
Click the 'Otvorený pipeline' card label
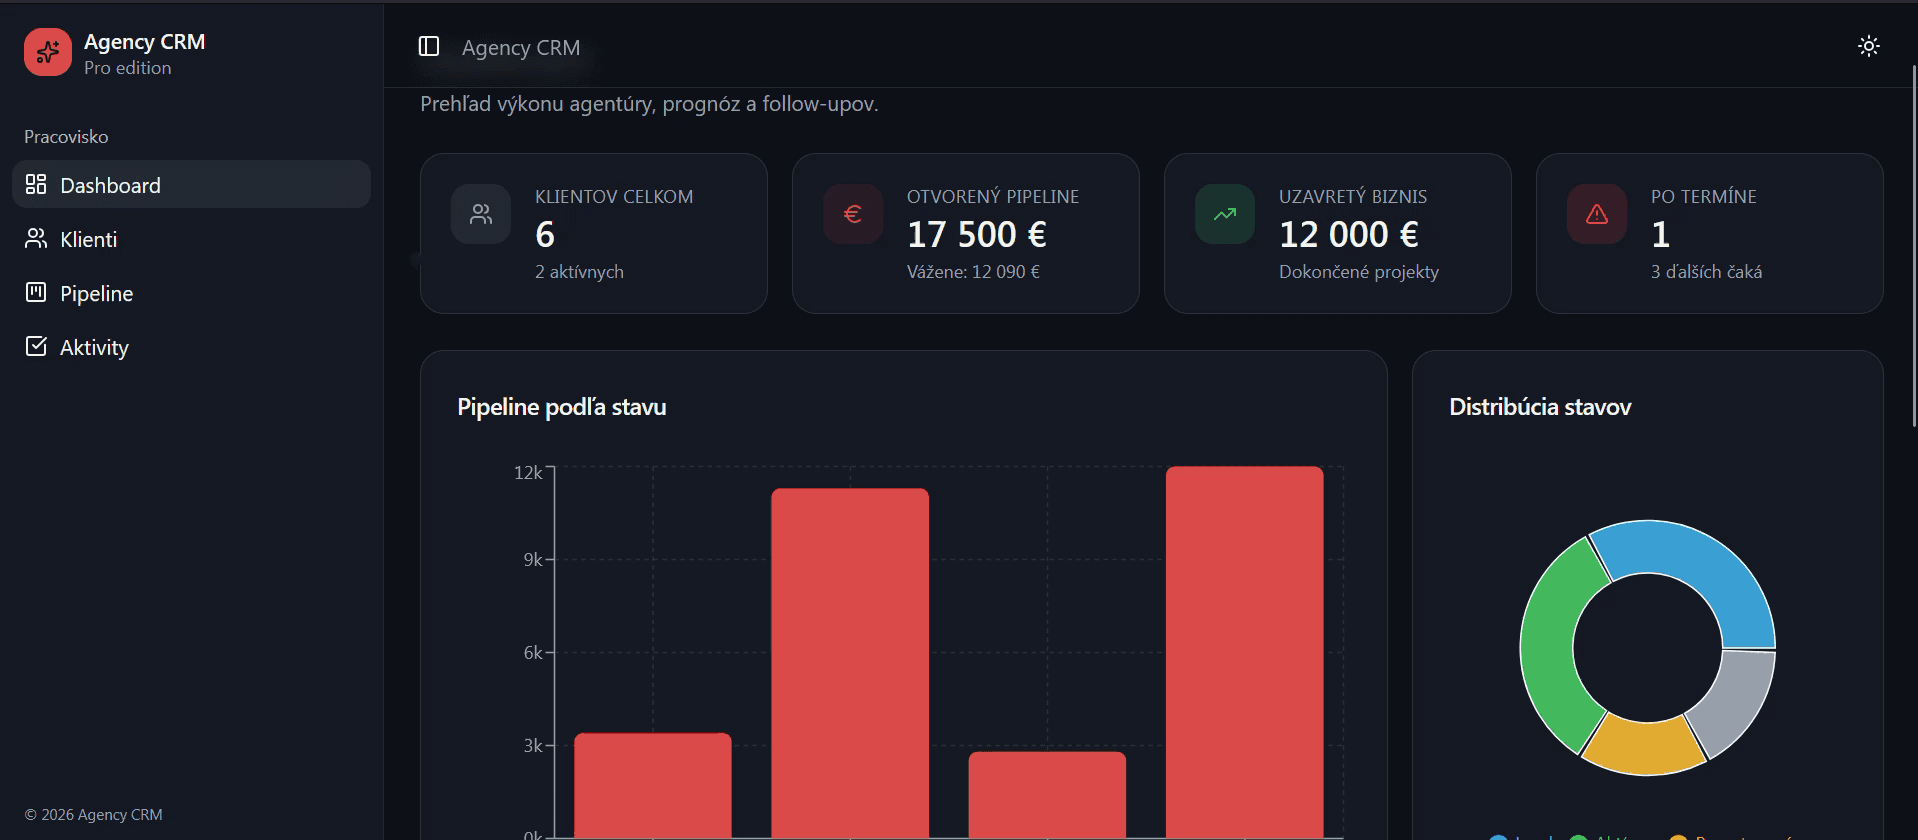pyautogui.click(x=993, y=197)
